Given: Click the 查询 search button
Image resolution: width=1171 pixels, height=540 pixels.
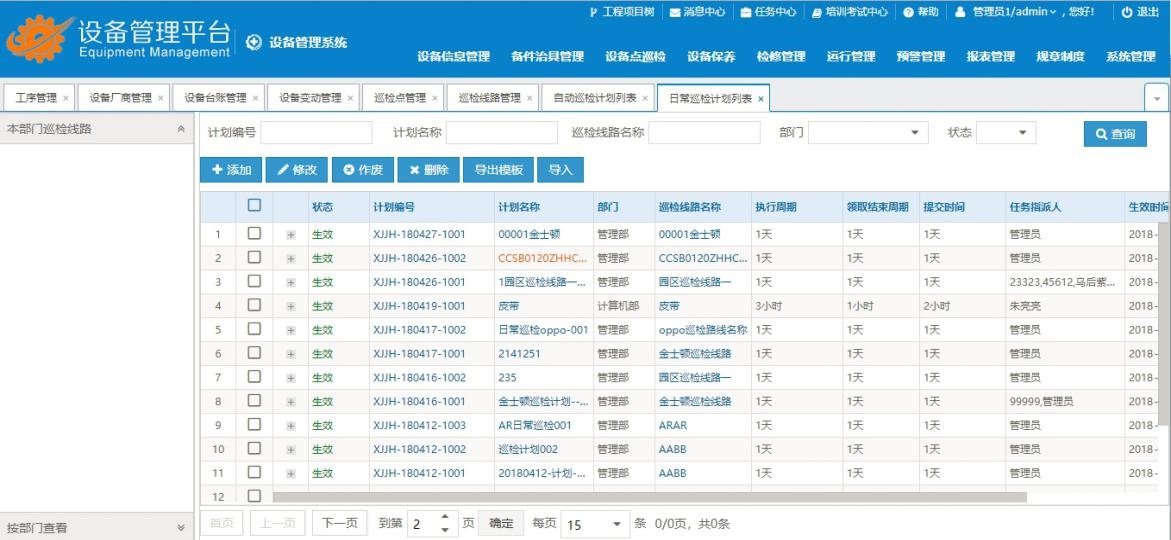Looking at the screenshot, I should pyautogui.click(x=1115, y=134).
